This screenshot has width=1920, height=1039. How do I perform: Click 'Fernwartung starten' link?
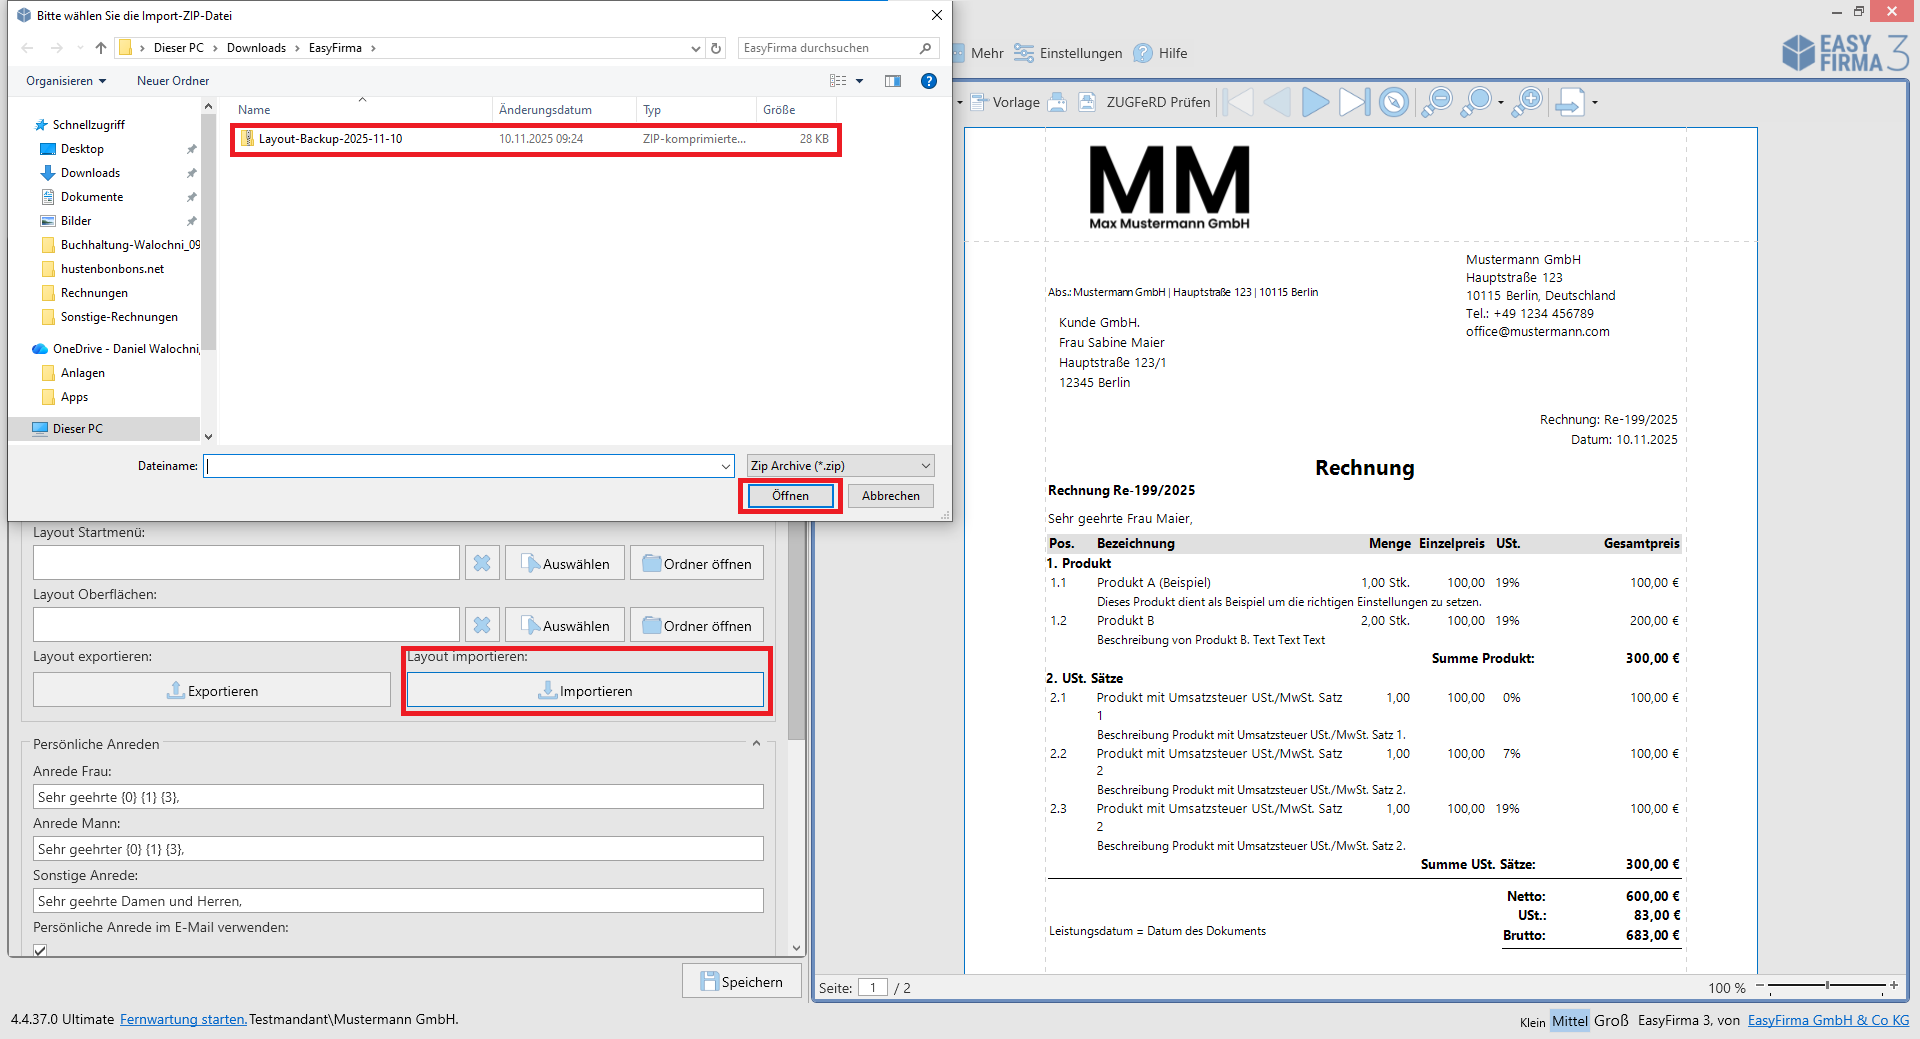(x=183, y=1020)
